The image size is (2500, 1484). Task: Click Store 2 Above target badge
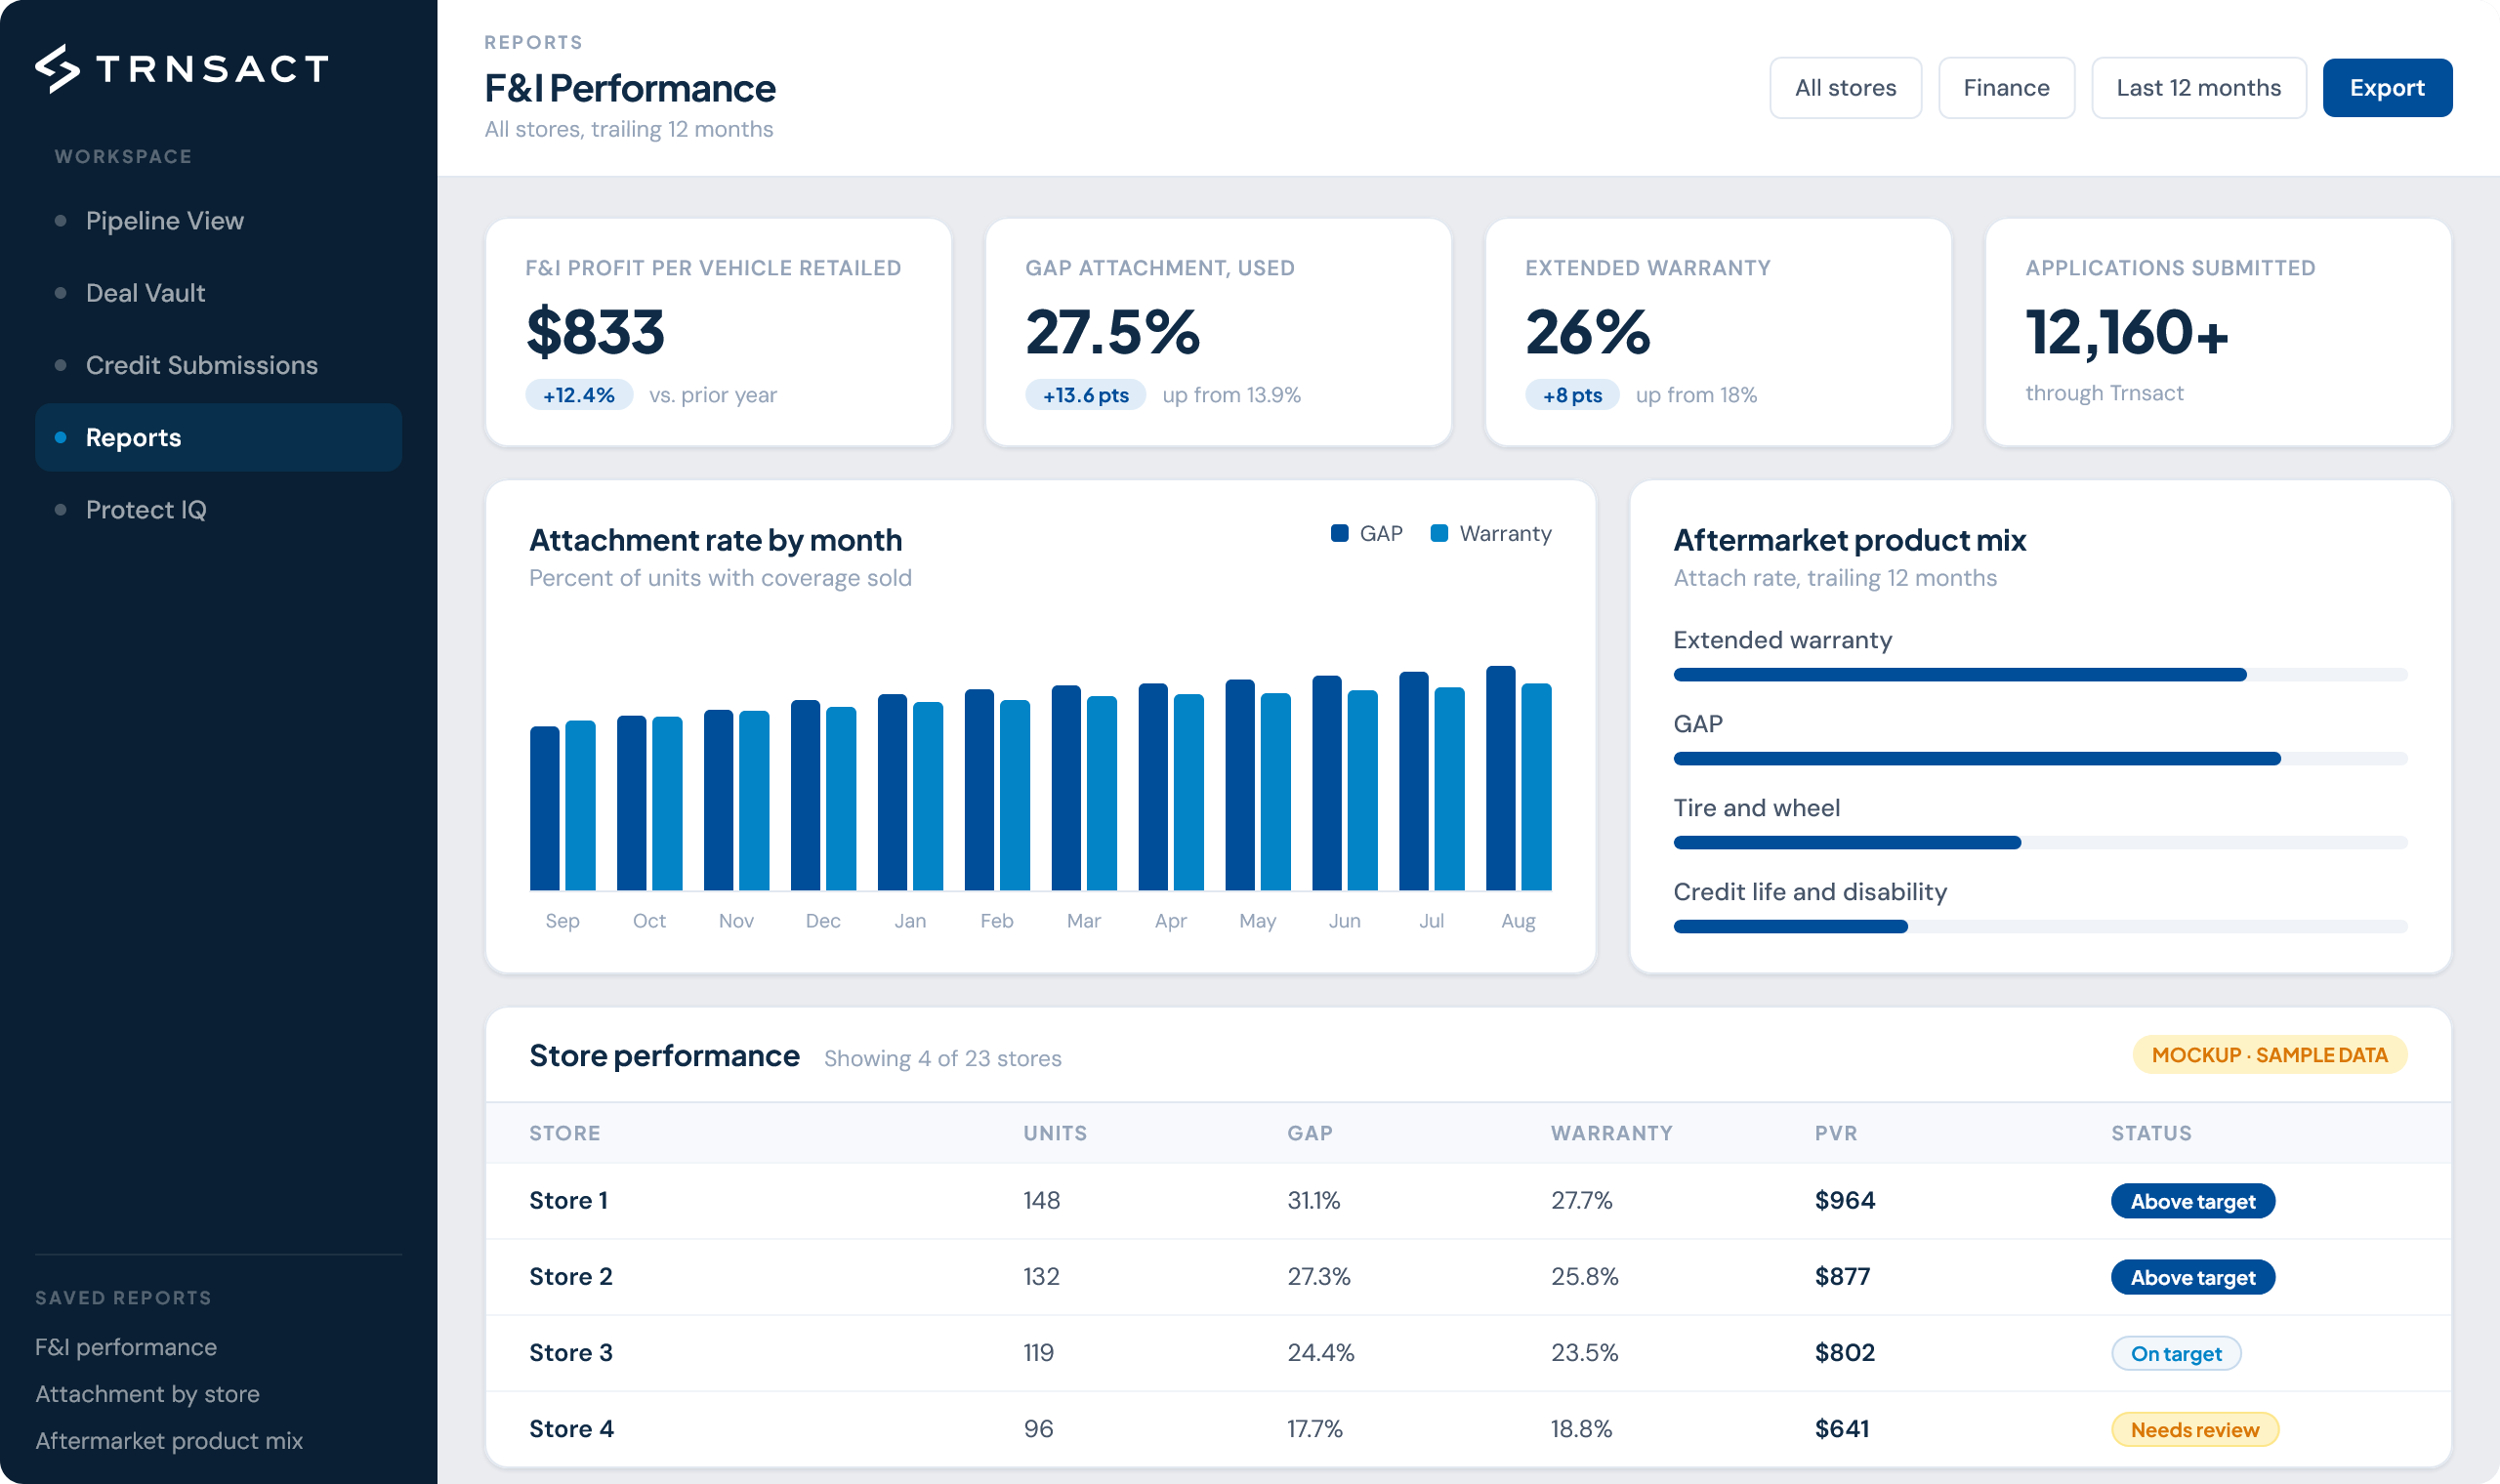click(x=2193, y=1277)
